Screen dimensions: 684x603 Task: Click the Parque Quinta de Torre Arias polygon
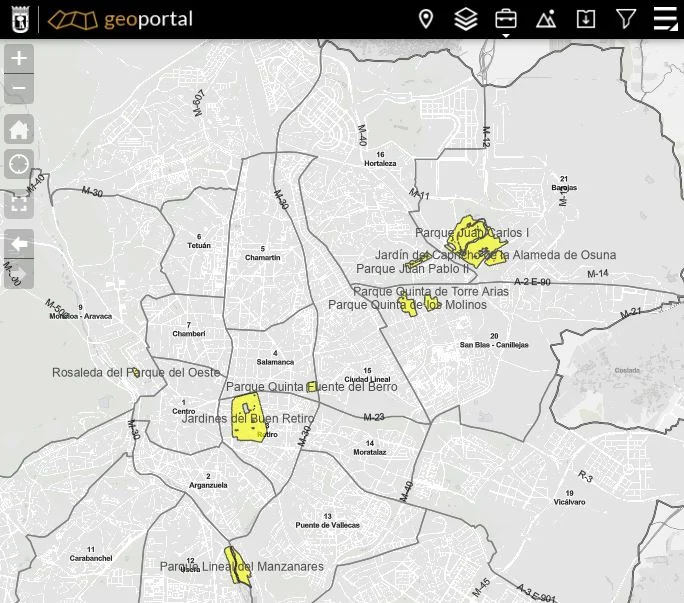431,303
